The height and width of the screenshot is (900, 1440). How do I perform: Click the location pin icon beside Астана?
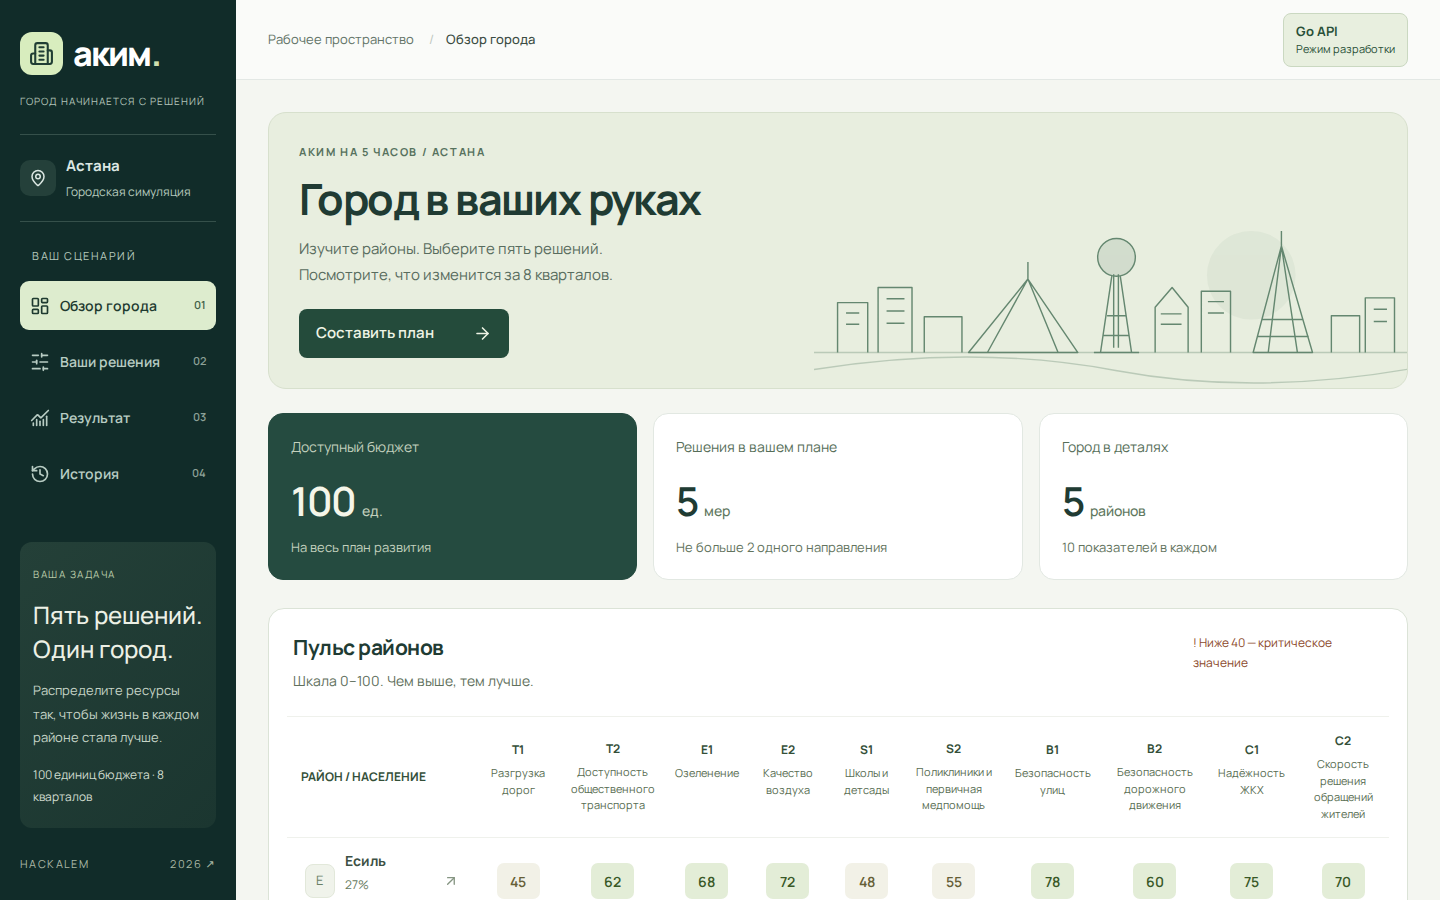pos(38,178)
